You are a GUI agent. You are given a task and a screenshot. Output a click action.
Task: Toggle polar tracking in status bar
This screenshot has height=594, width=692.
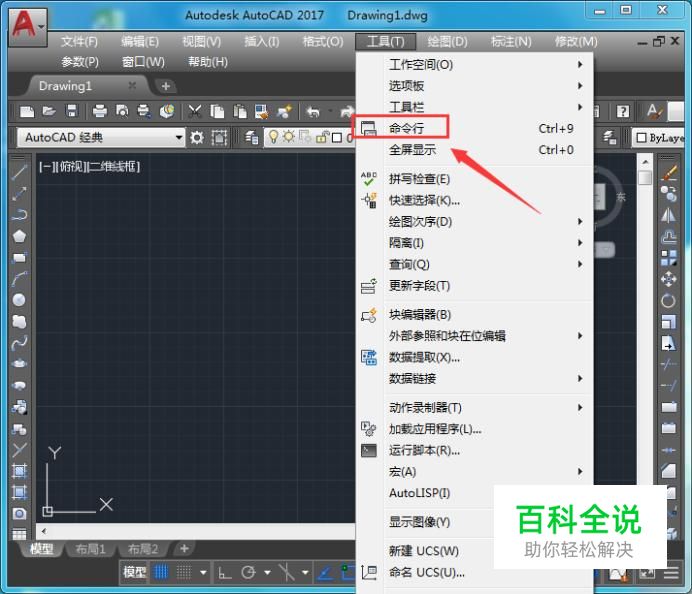point(248,572)
